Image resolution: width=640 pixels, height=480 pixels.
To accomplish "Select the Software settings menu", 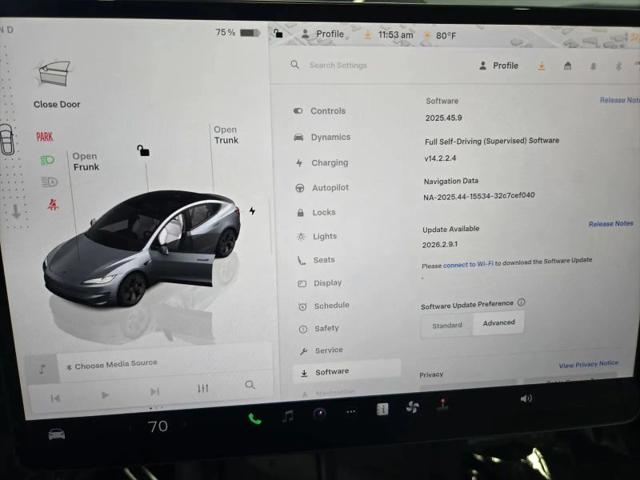I will click(346, 371).
